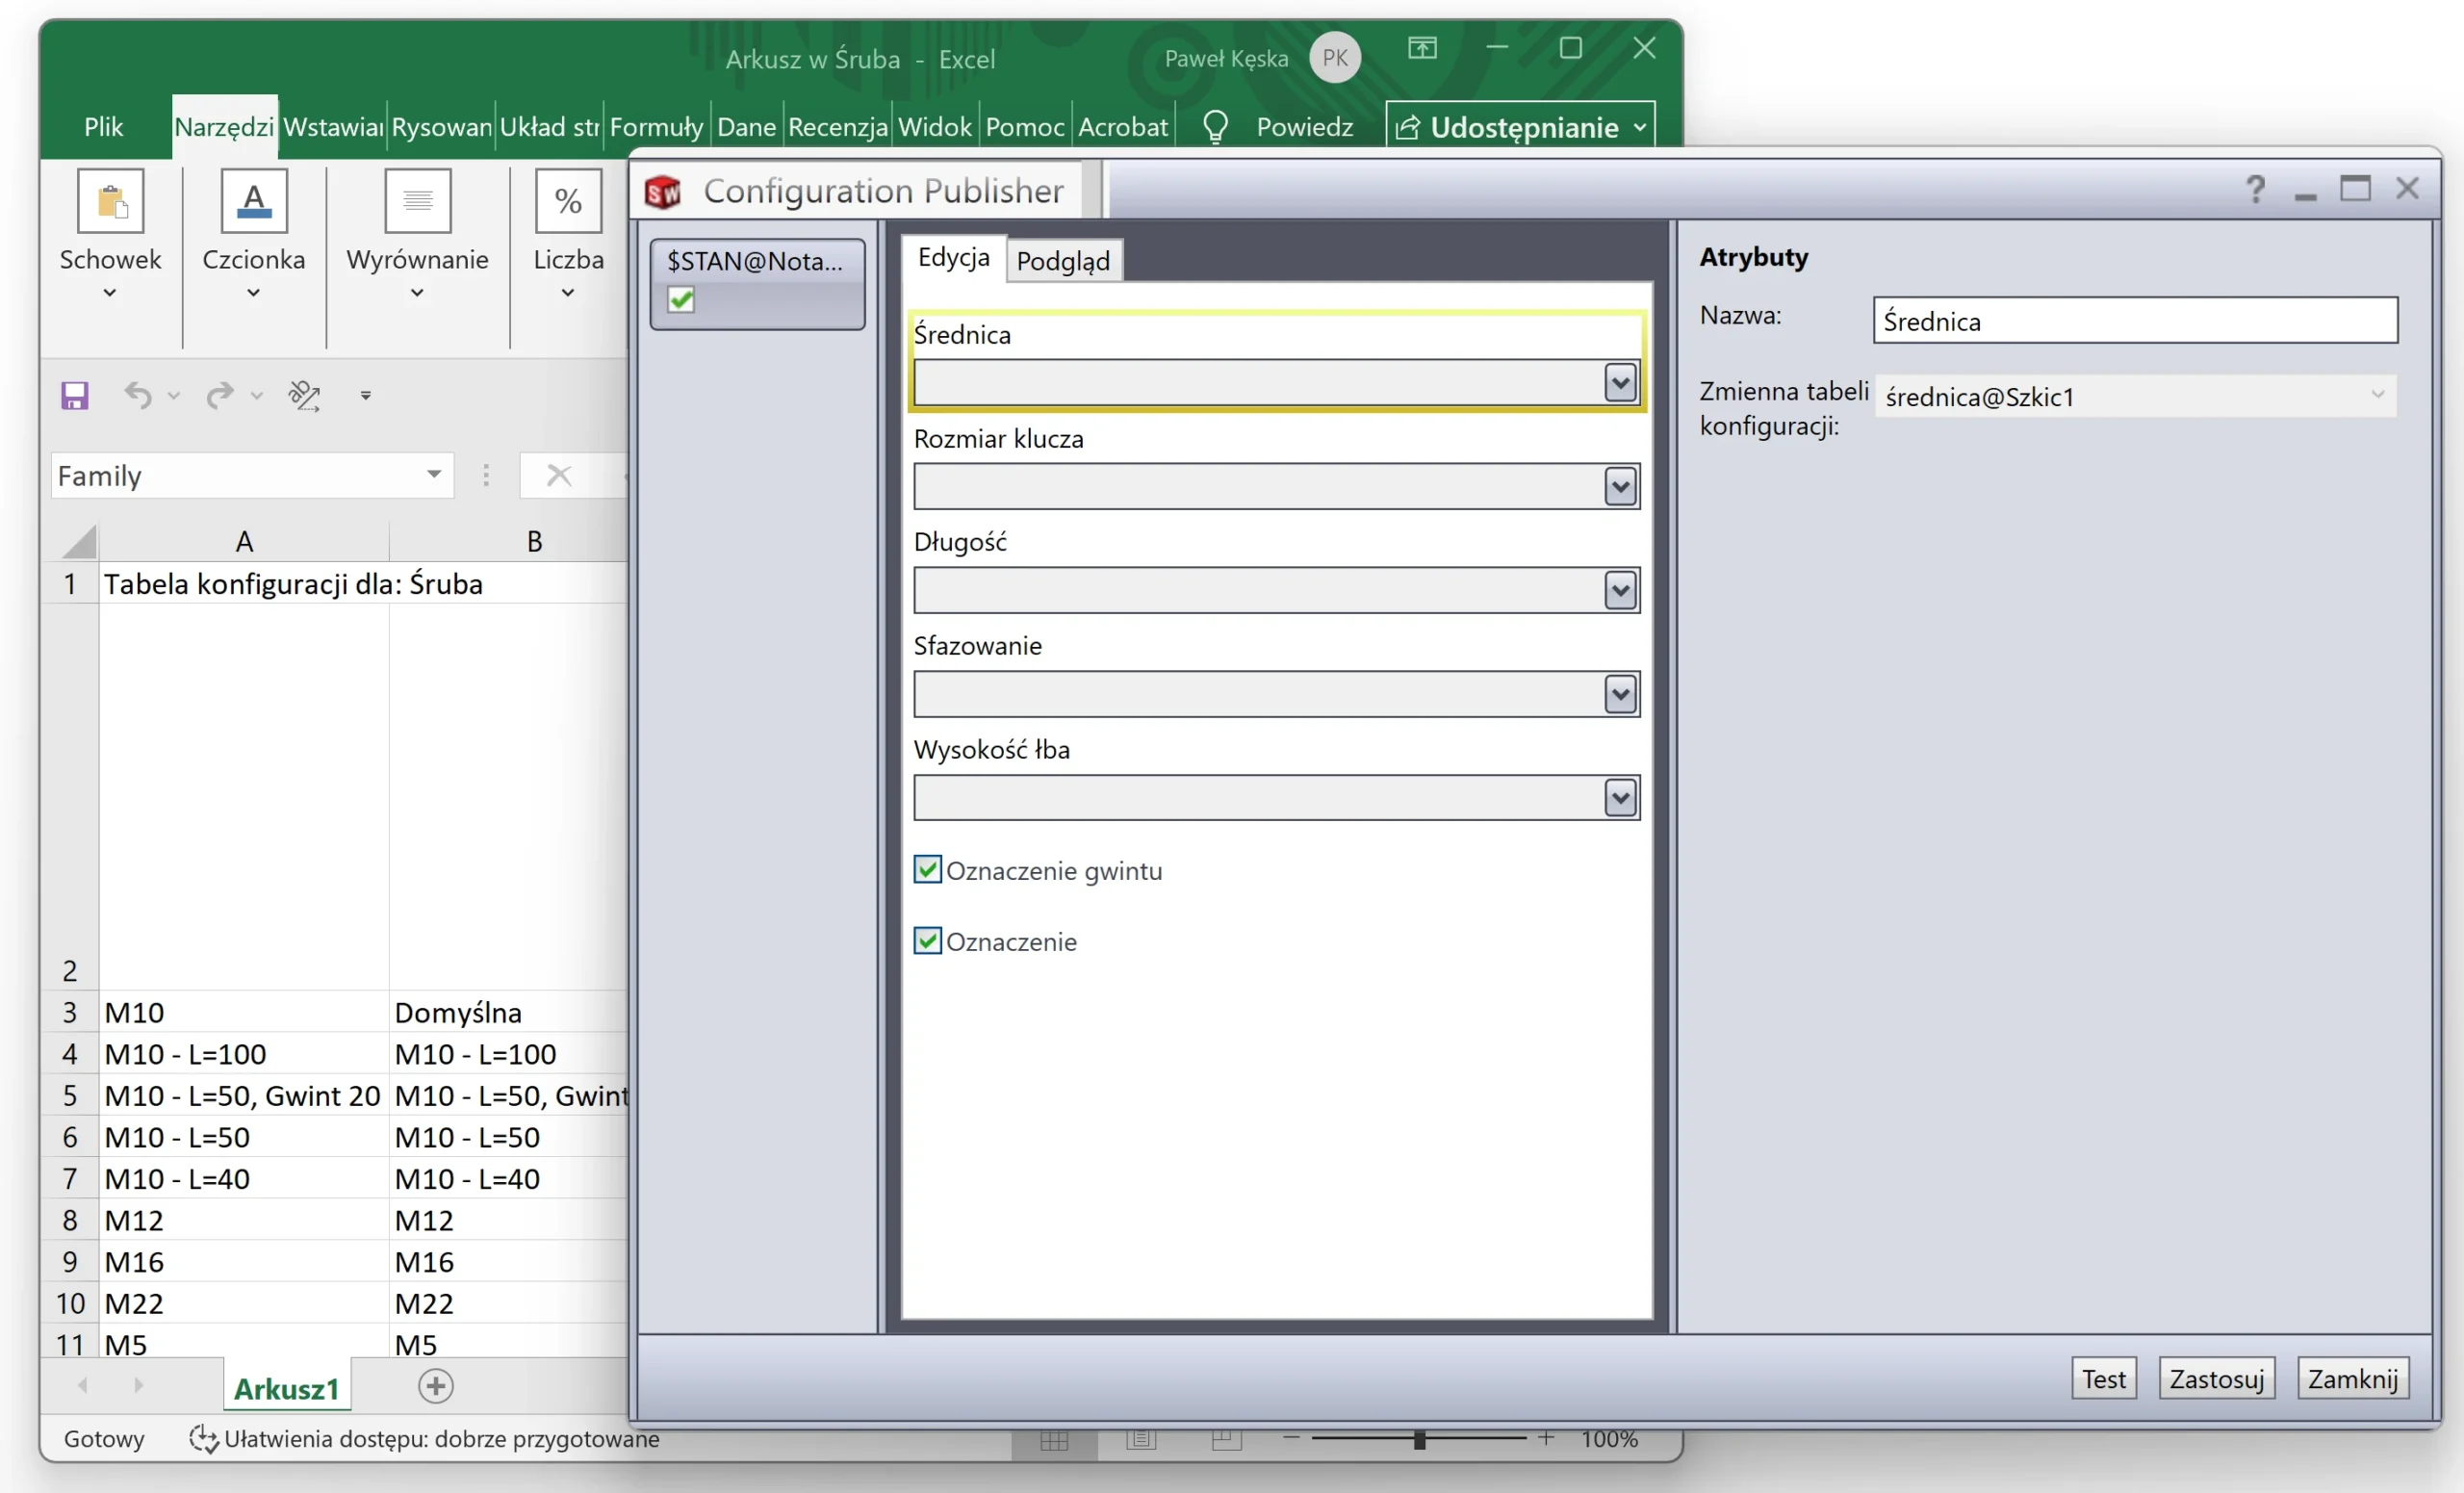The width and height of the screenshot is (2464, 1493).
Task: Click the Zastosuj button
Action: point(2217,1379)
